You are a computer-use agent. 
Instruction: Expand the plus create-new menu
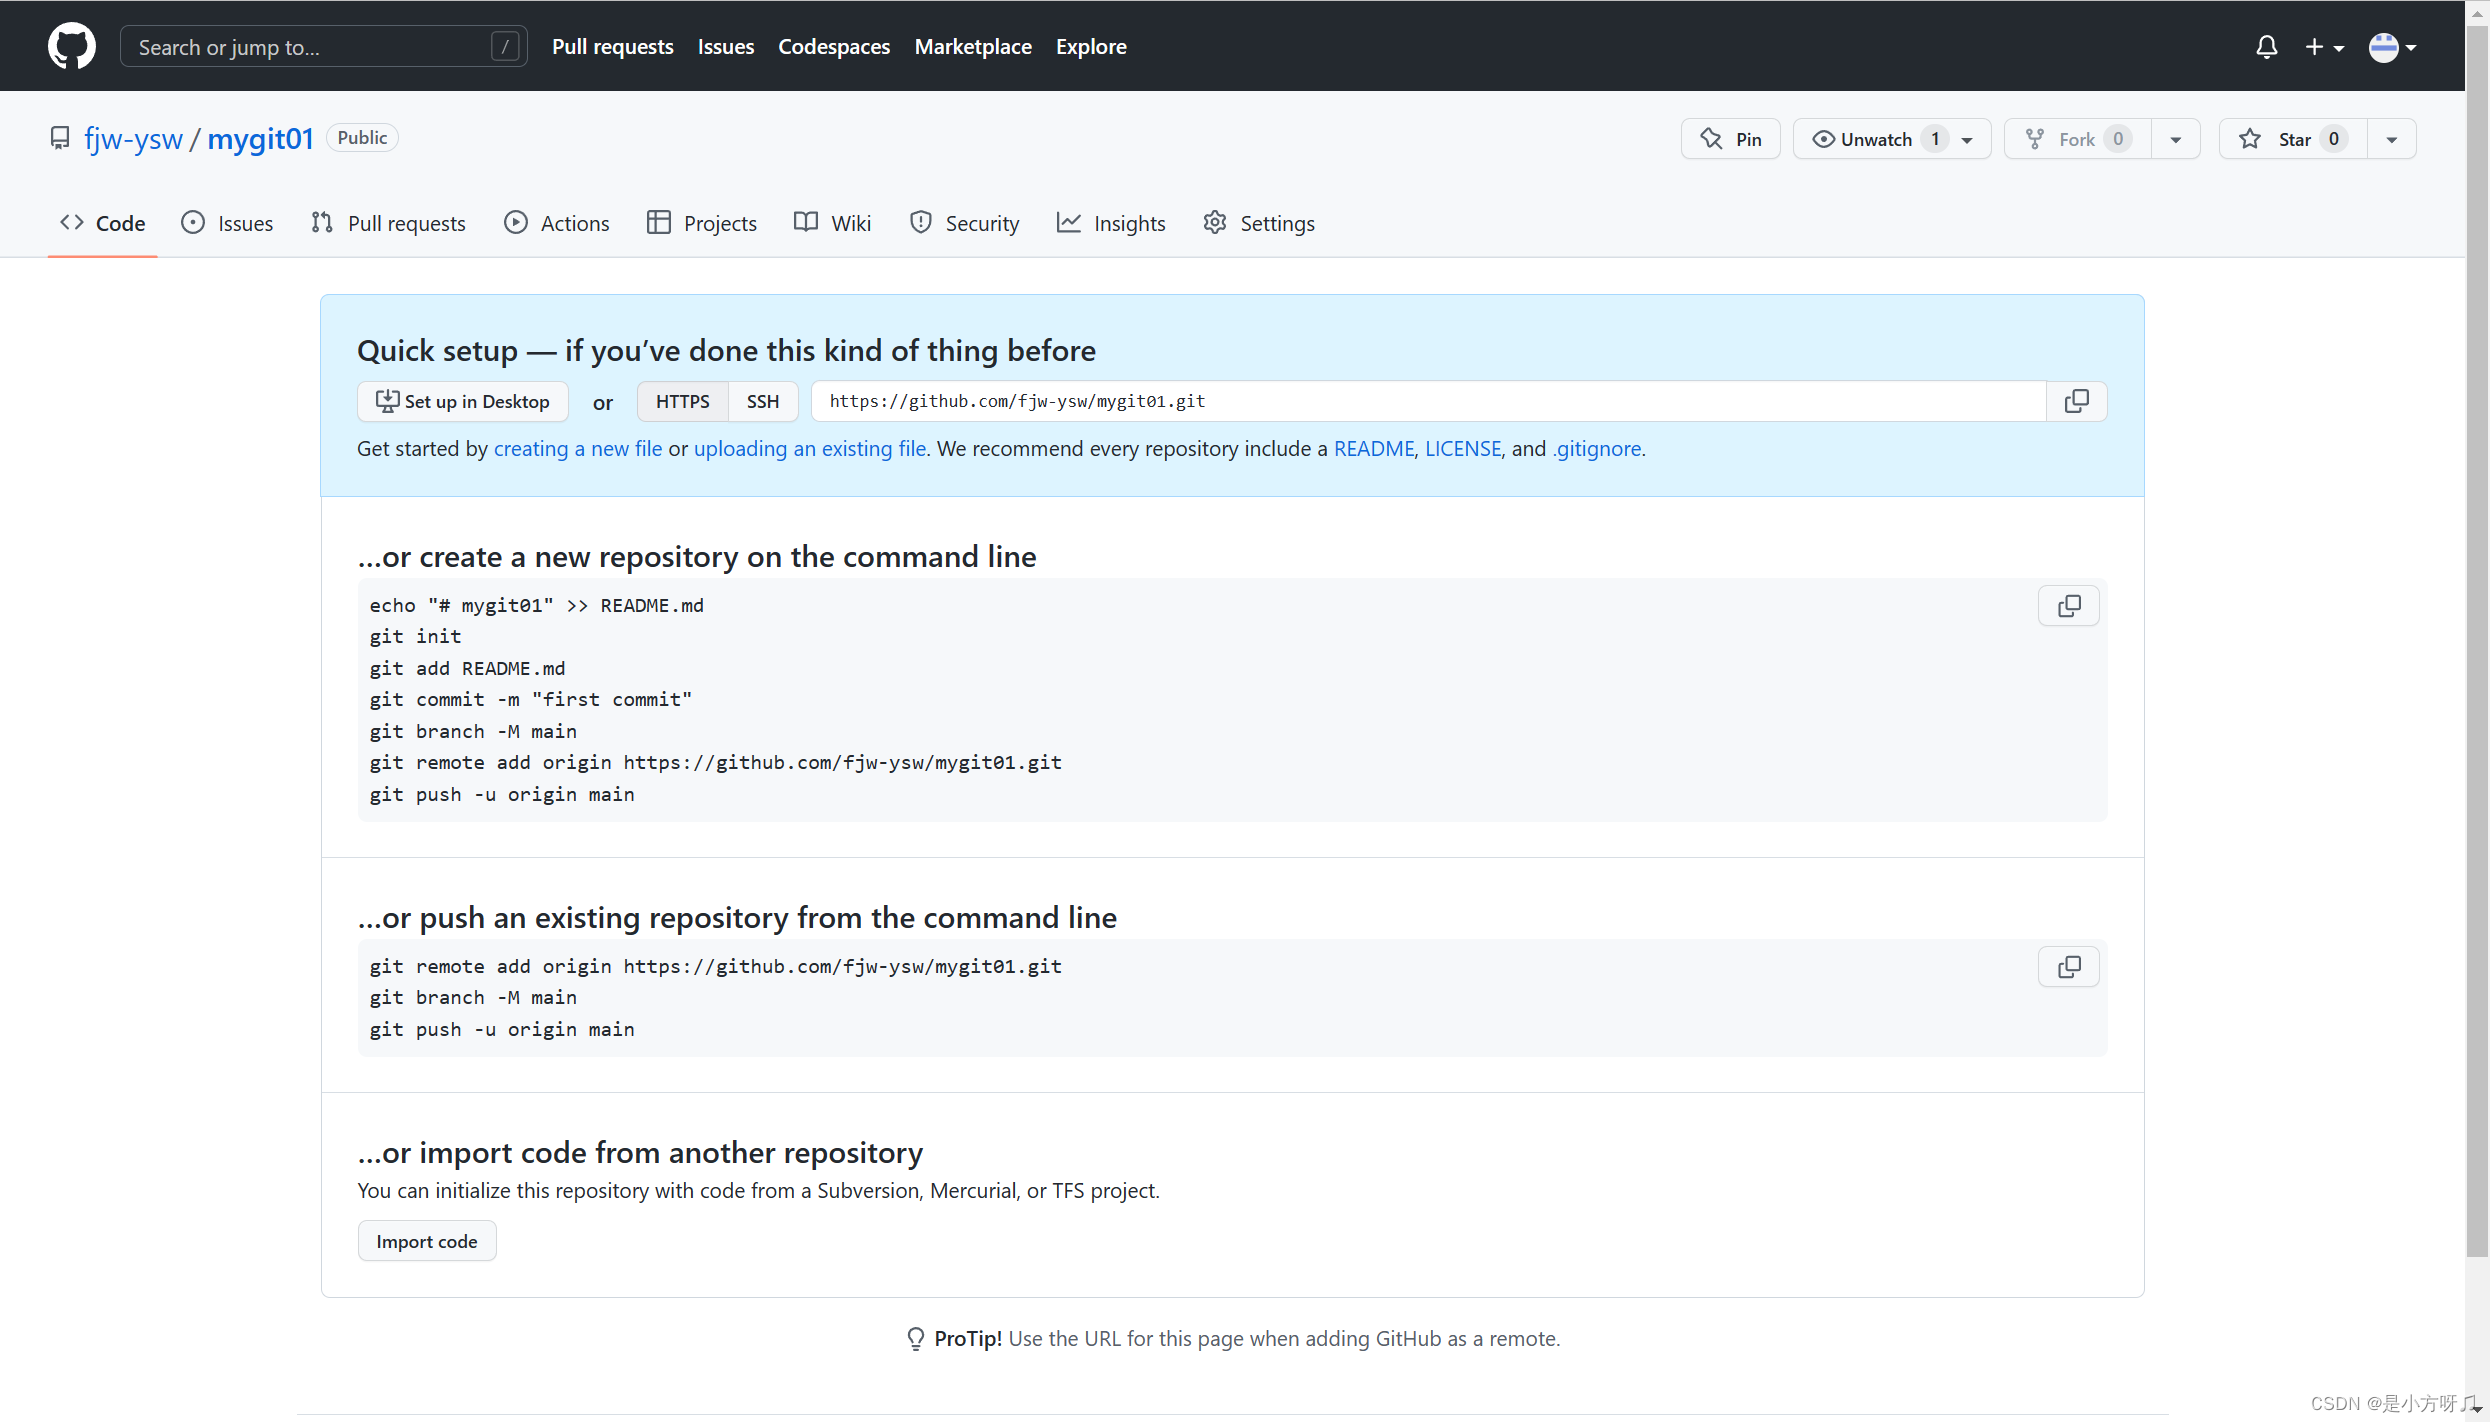click(2324, 47)
